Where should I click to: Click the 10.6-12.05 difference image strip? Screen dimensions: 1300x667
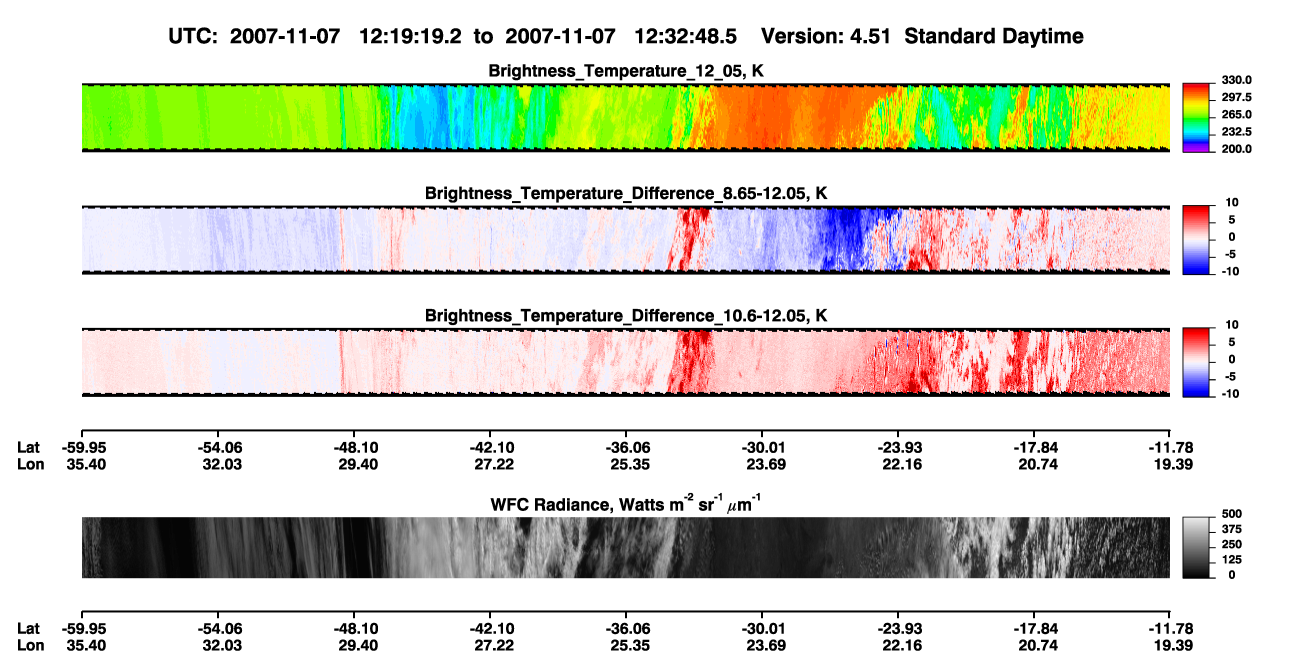[x=625, y=361]
